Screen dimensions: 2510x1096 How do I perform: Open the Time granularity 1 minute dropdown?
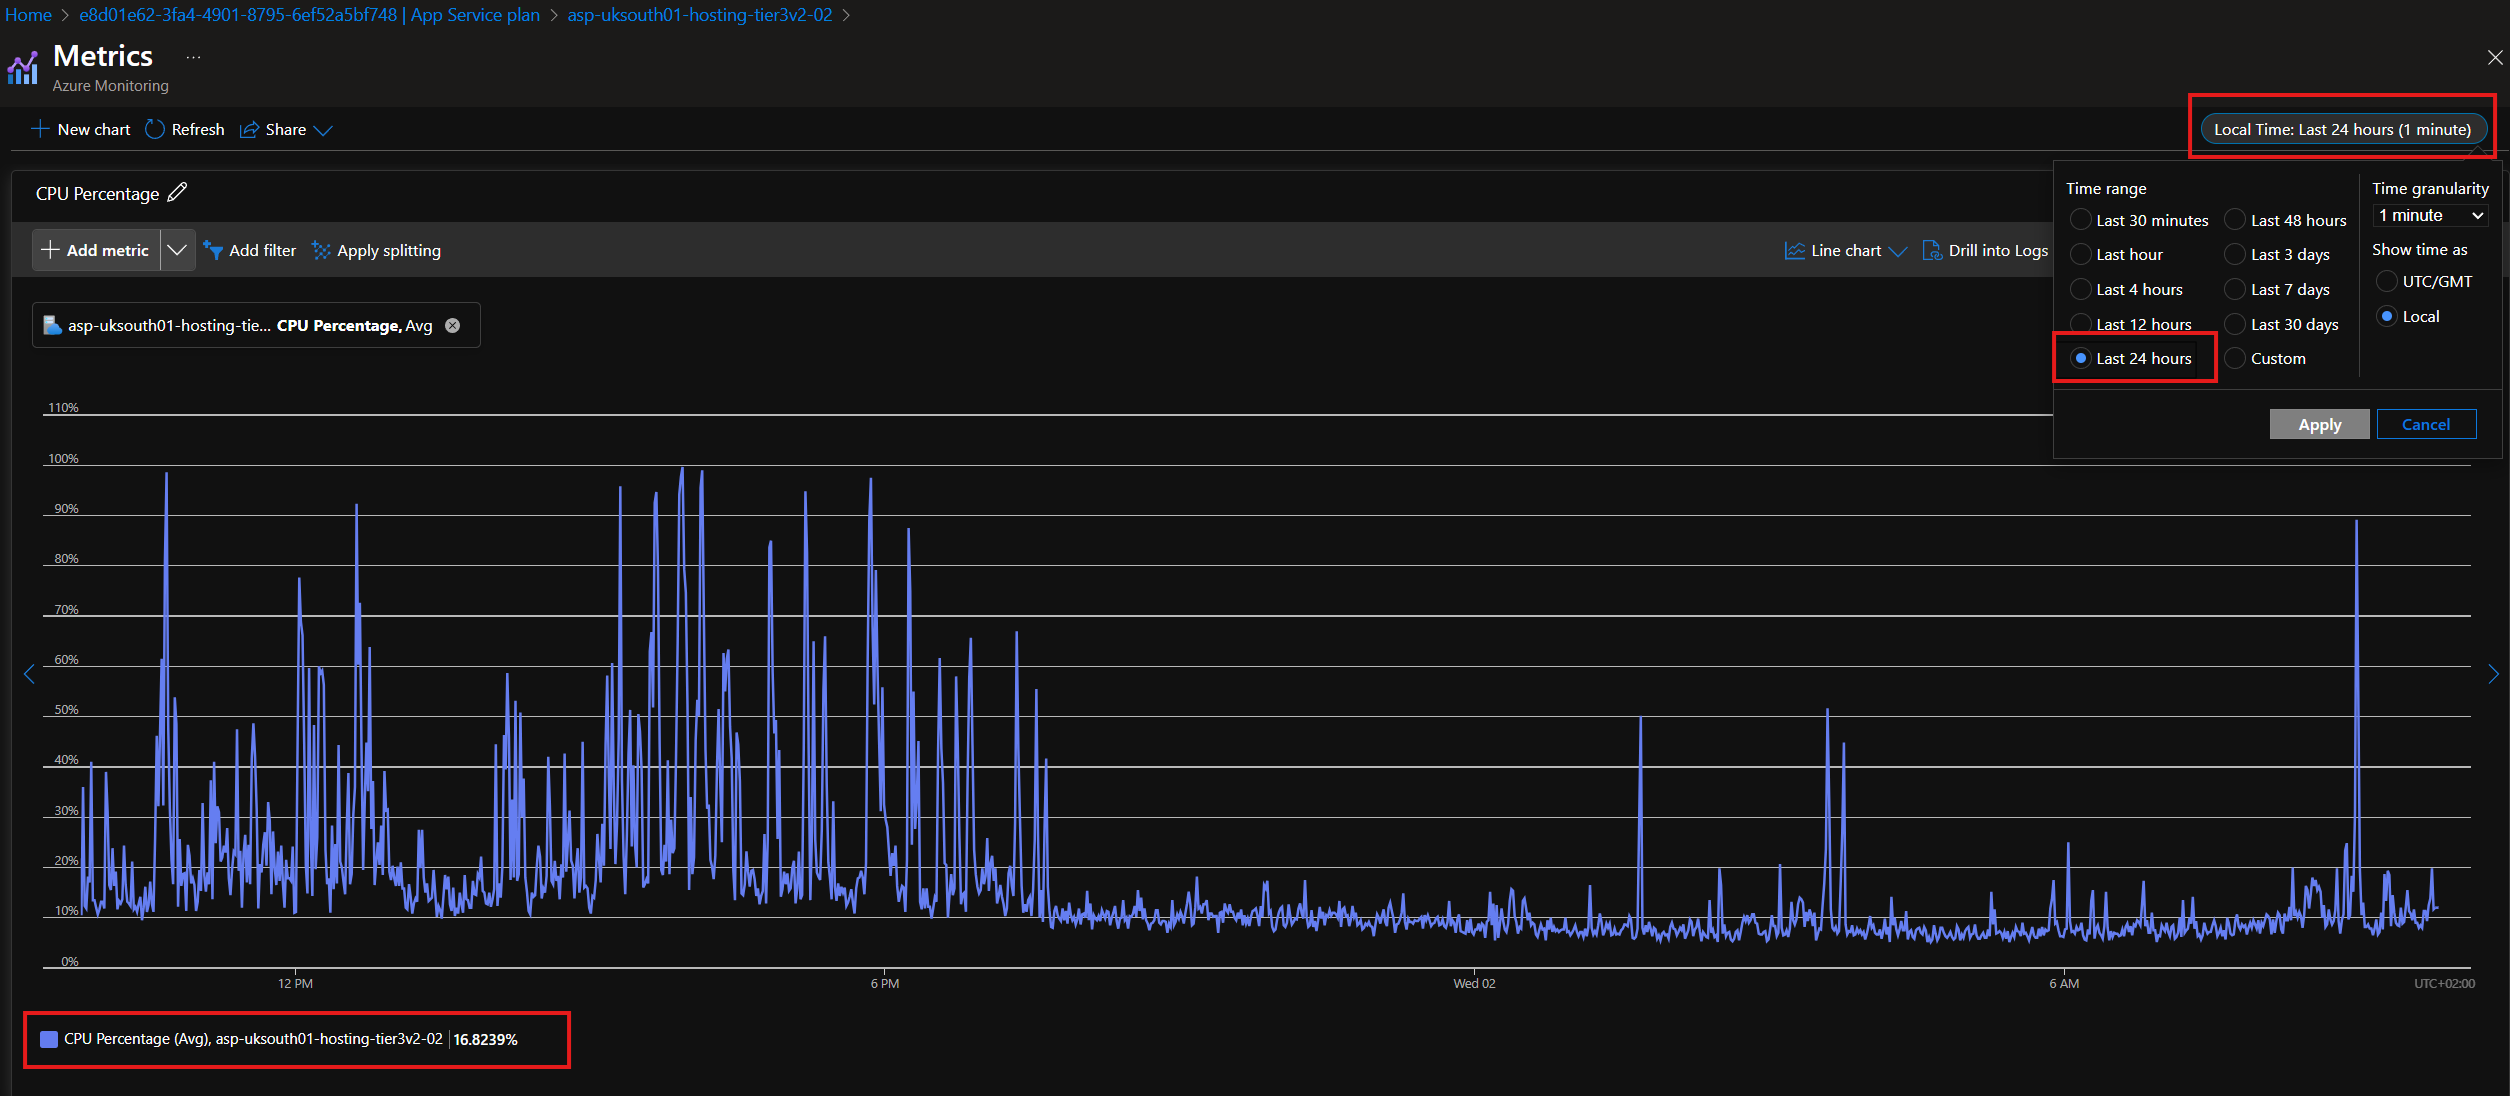coord(2431,216)
